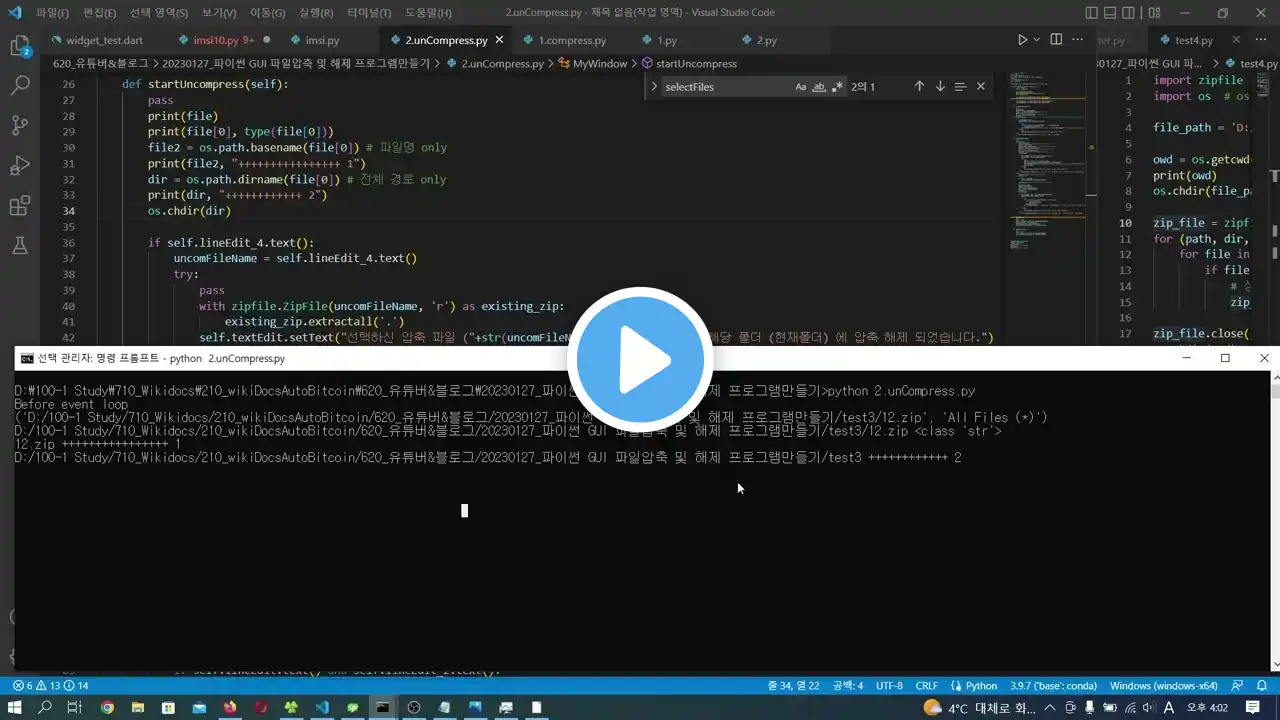
Task: Toggle Find in Selection
Action: pos(960,87)
